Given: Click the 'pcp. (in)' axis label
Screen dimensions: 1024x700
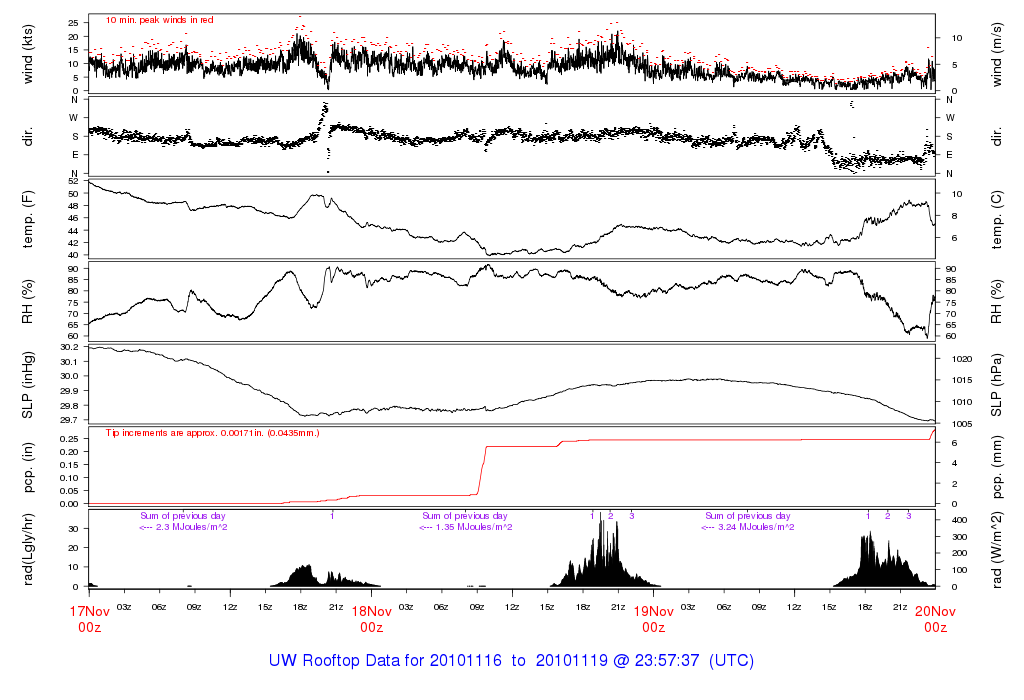Looking at the screenshot, I should pos(27,468).
